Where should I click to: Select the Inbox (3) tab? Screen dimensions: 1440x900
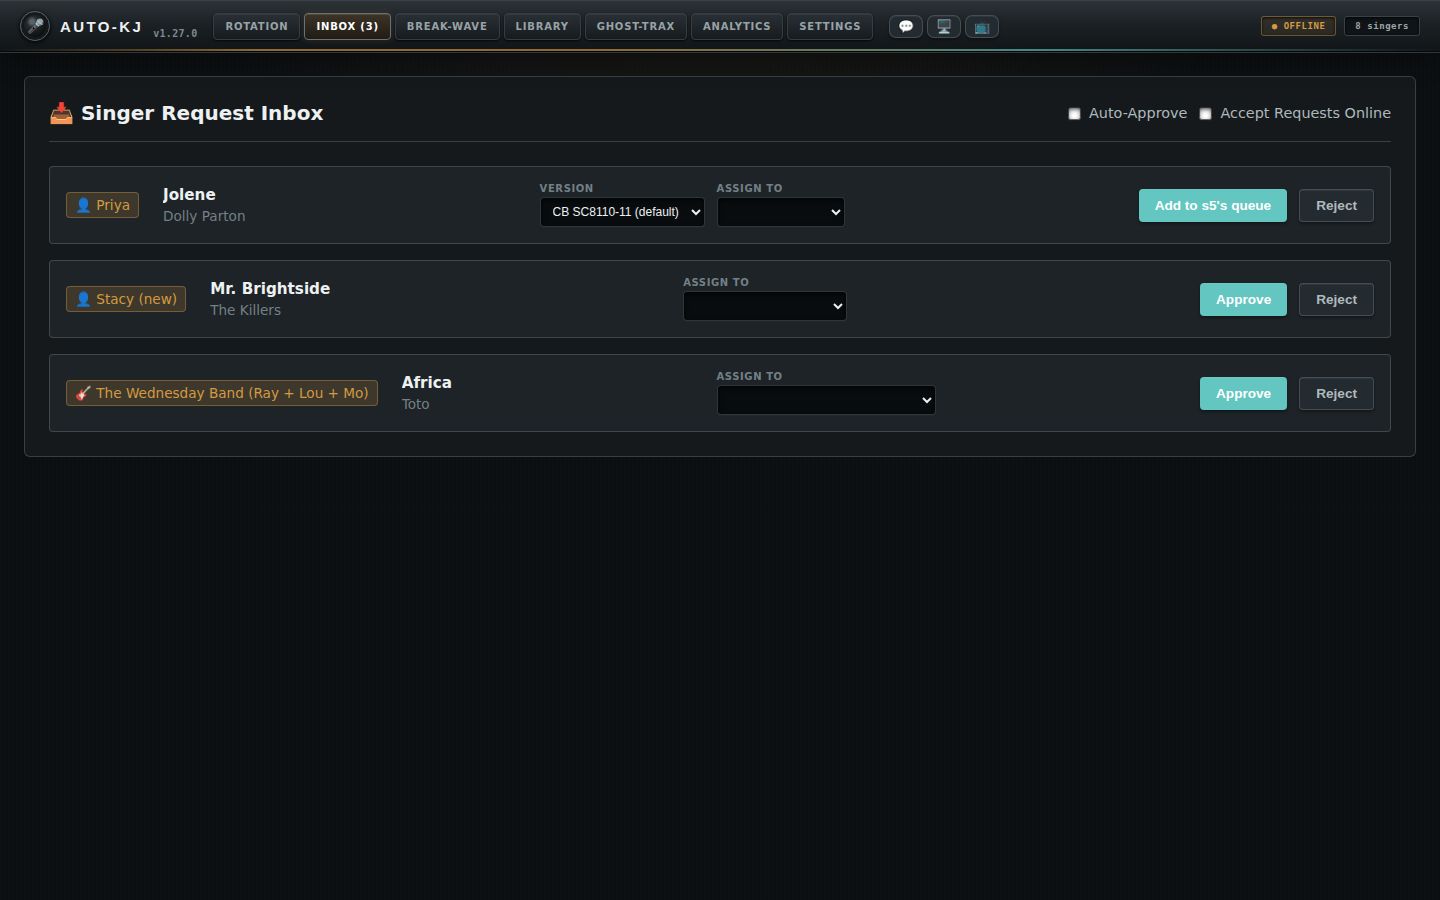coord(347,26)
